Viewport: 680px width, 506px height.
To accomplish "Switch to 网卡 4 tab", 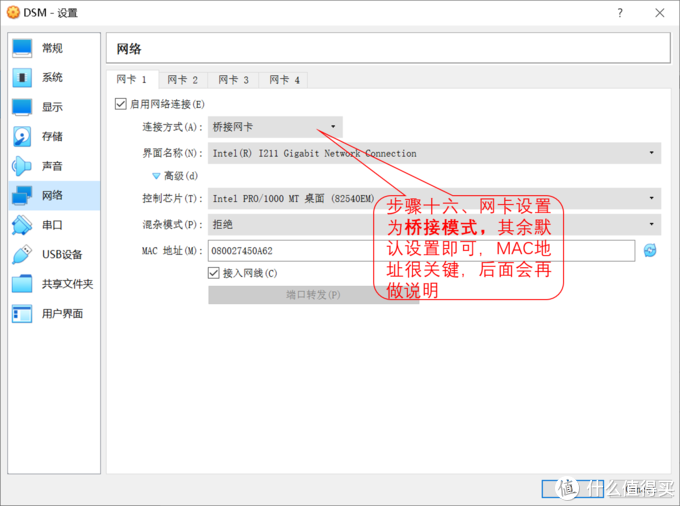I will pos(284,80).
